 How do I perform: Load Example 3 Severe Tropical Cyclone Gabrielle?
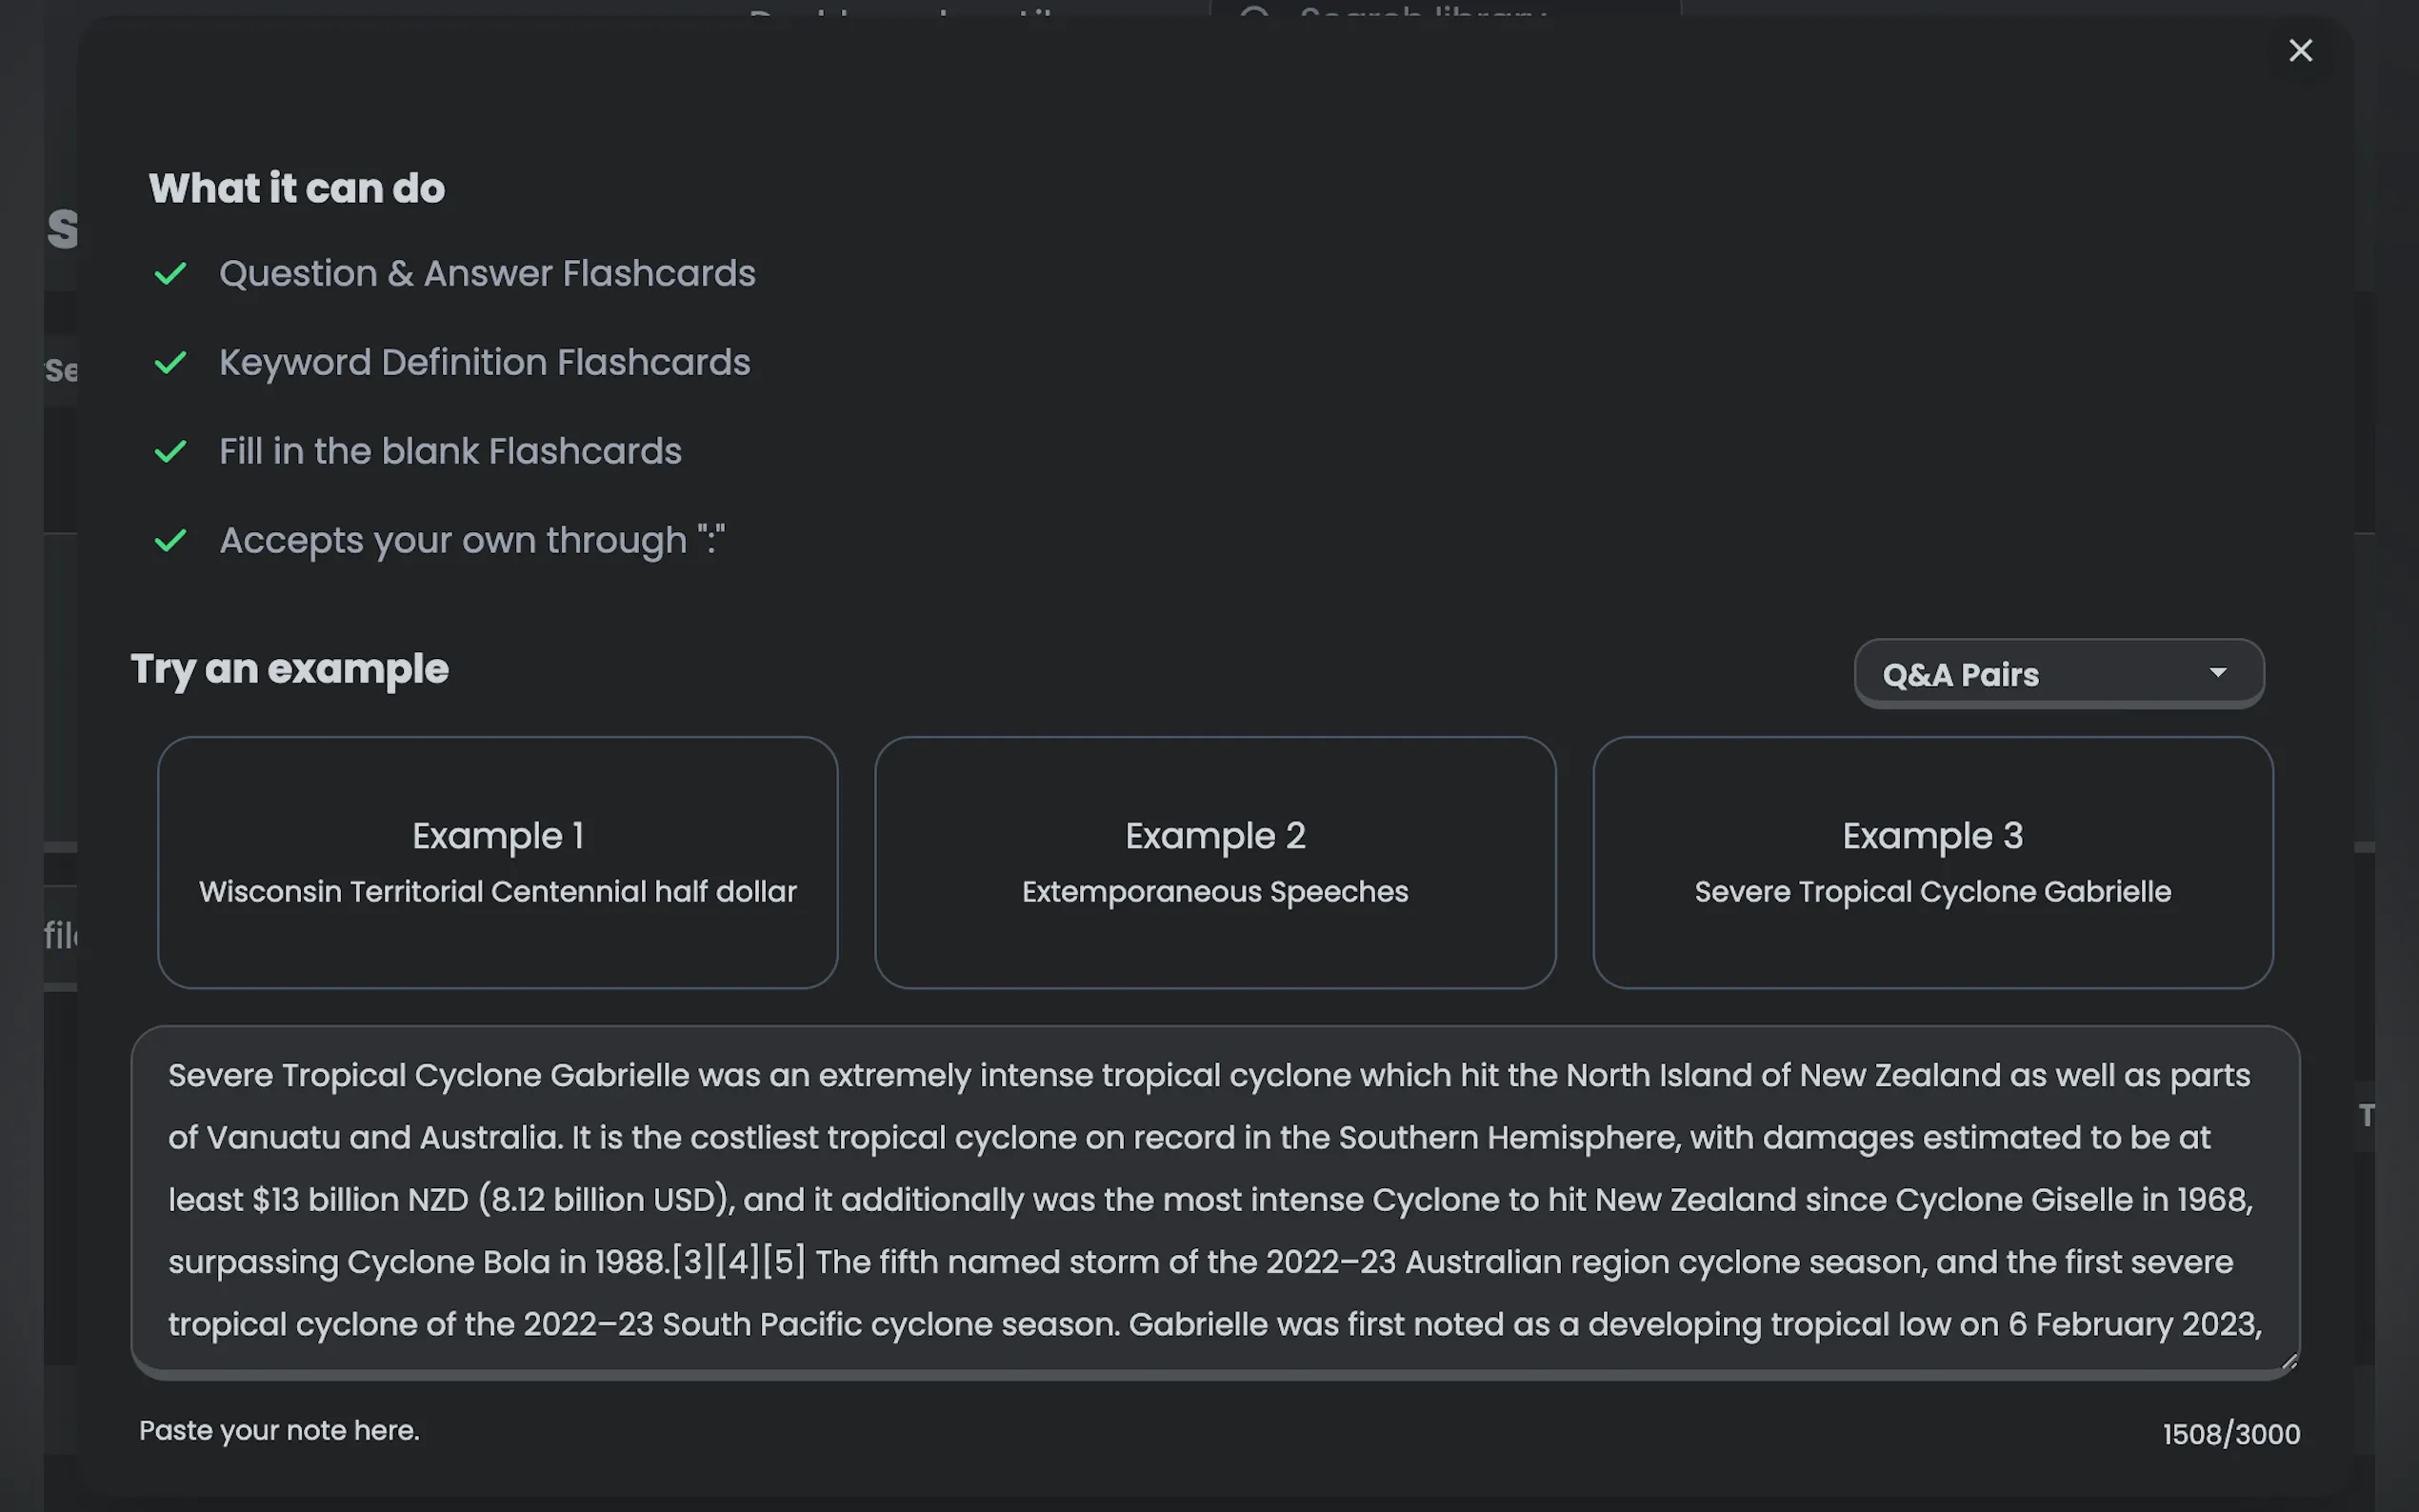pos(1932,862)
